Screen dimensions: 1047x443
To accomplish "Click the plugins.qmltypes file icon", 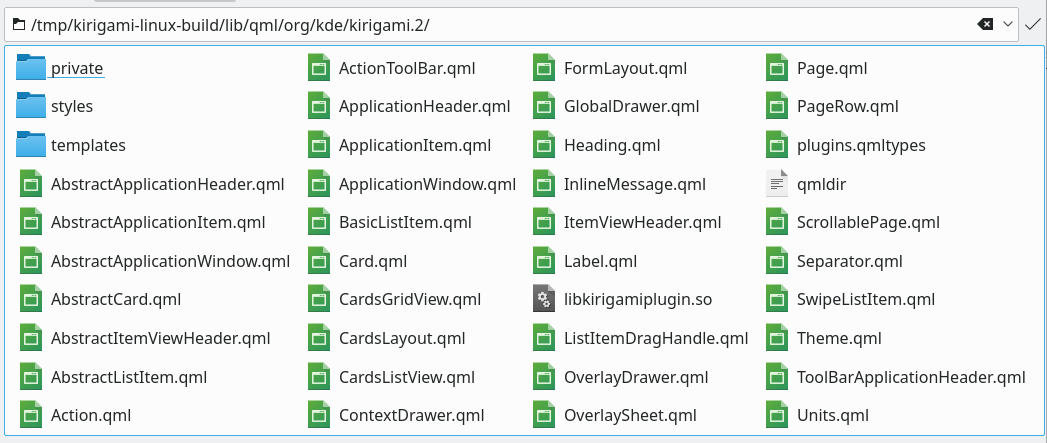I will click(777, 145).
